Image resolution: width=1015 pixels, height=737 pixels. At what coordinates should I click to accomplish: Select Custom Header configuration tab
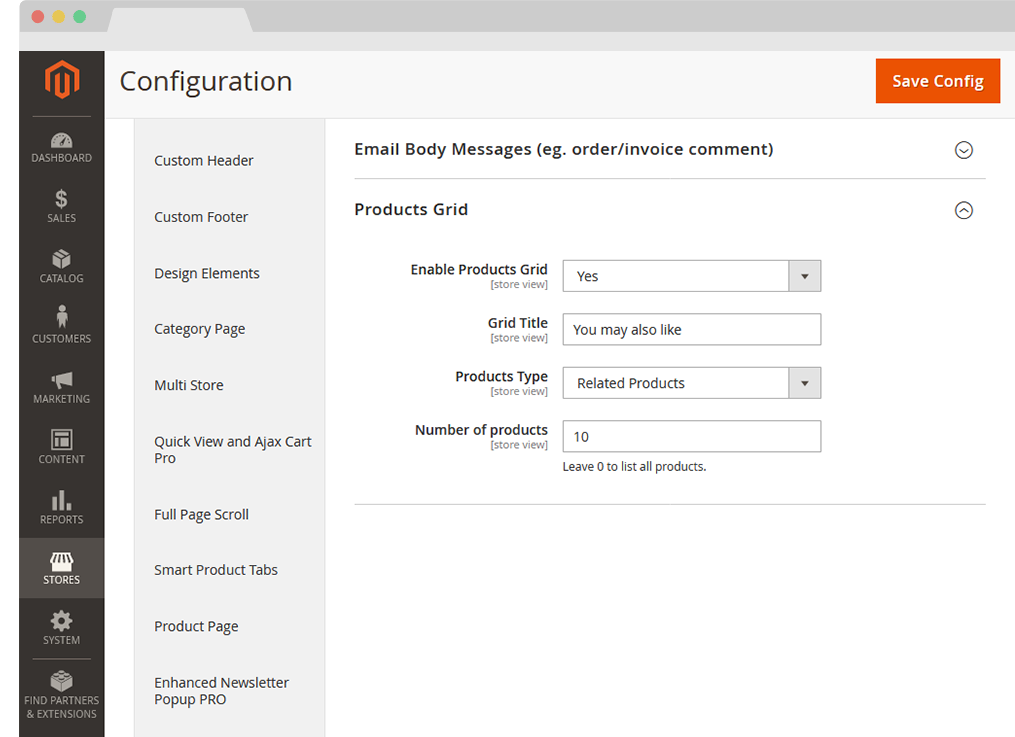coord(204,161)
